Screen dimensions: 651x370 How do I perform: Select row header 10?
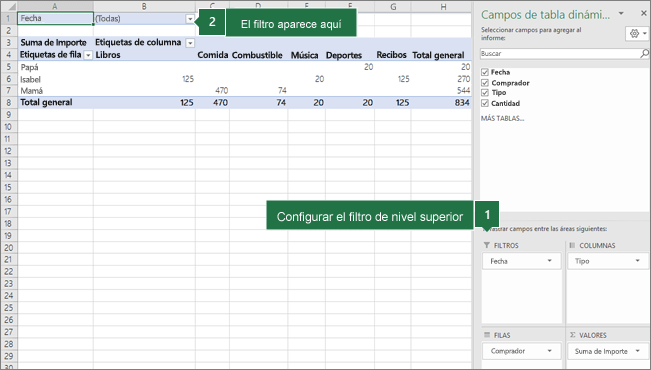coord(8,127)
